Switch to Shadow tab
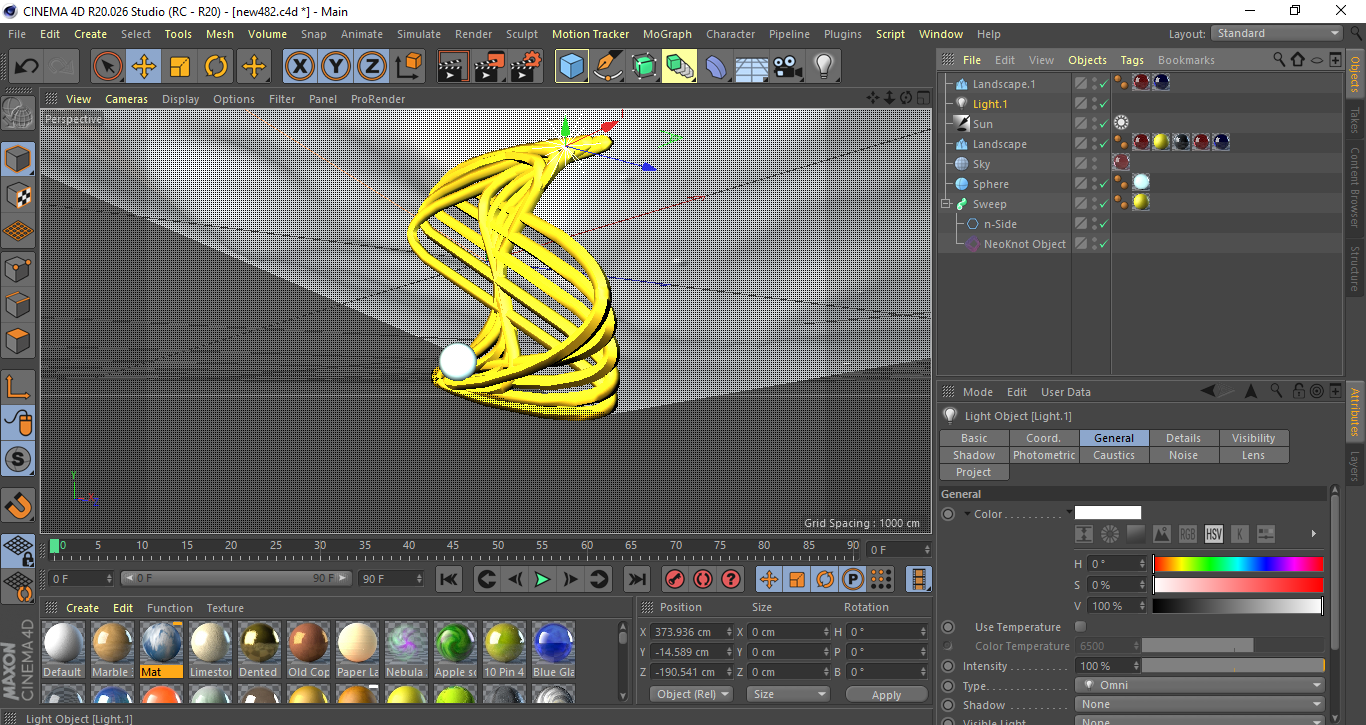Image resolution: width=1366 pixels, height=725 pixels. [x=974, y=455]
